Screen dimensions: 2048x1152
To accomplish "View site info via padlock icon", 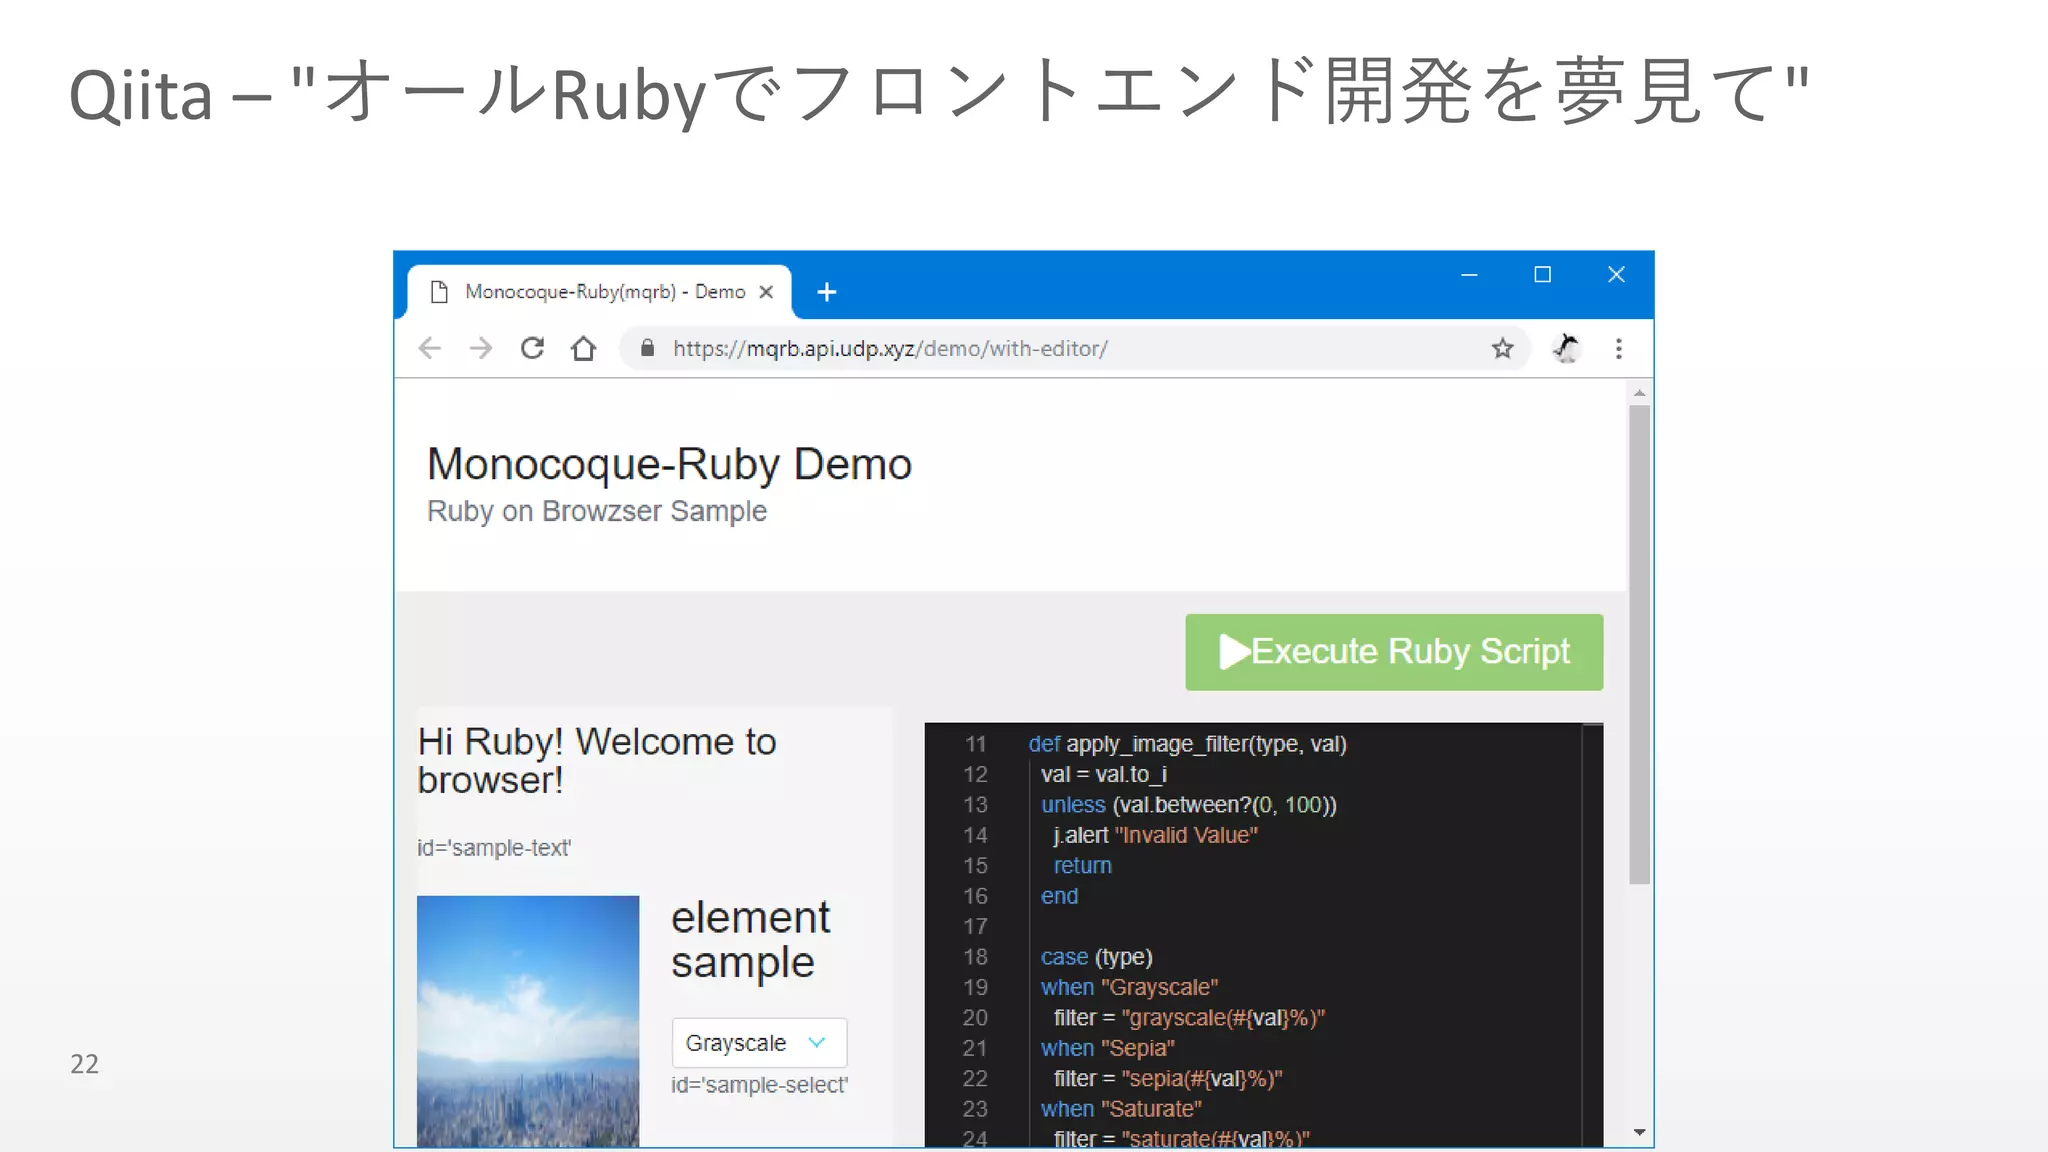I will (x=647, y=348).
